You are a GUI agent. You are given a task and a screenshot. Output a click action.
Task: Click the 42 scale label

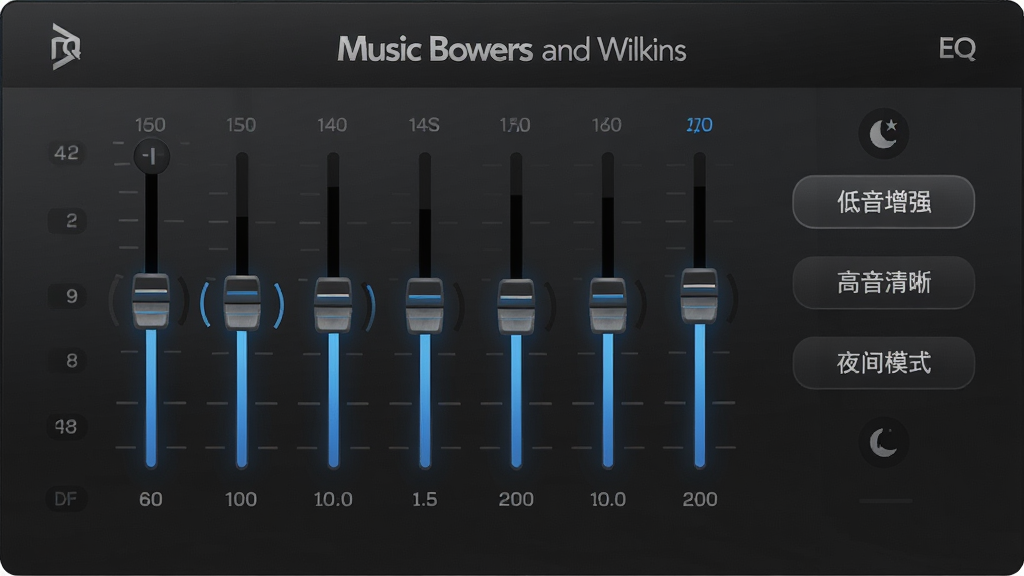click(x=67, y=153)
